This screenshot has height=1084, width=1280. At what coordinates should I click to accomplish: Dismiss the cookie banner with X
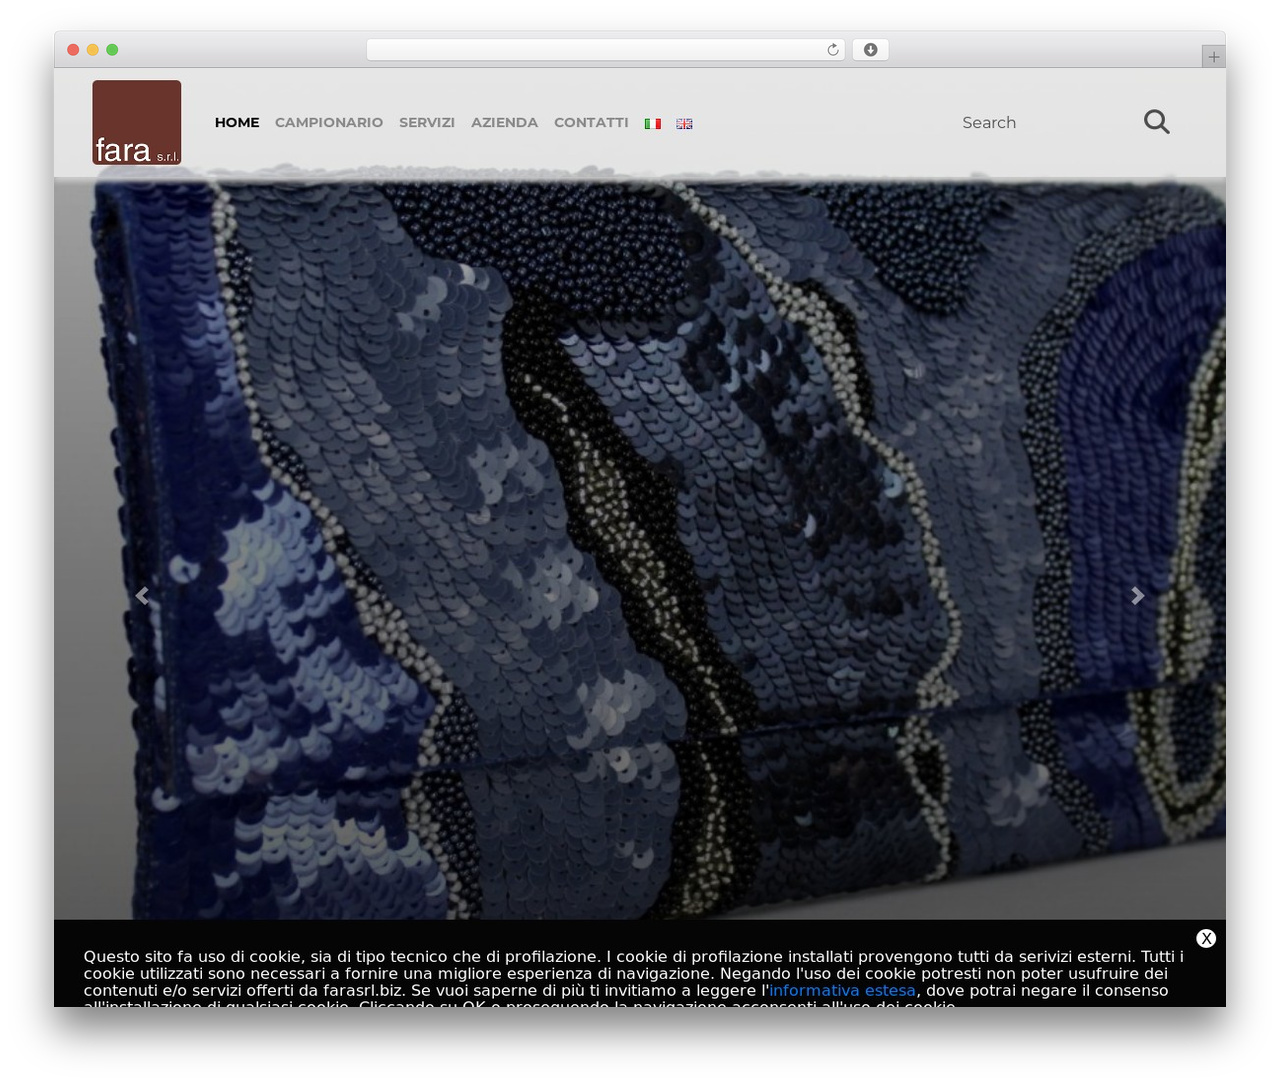point(1206,938)
